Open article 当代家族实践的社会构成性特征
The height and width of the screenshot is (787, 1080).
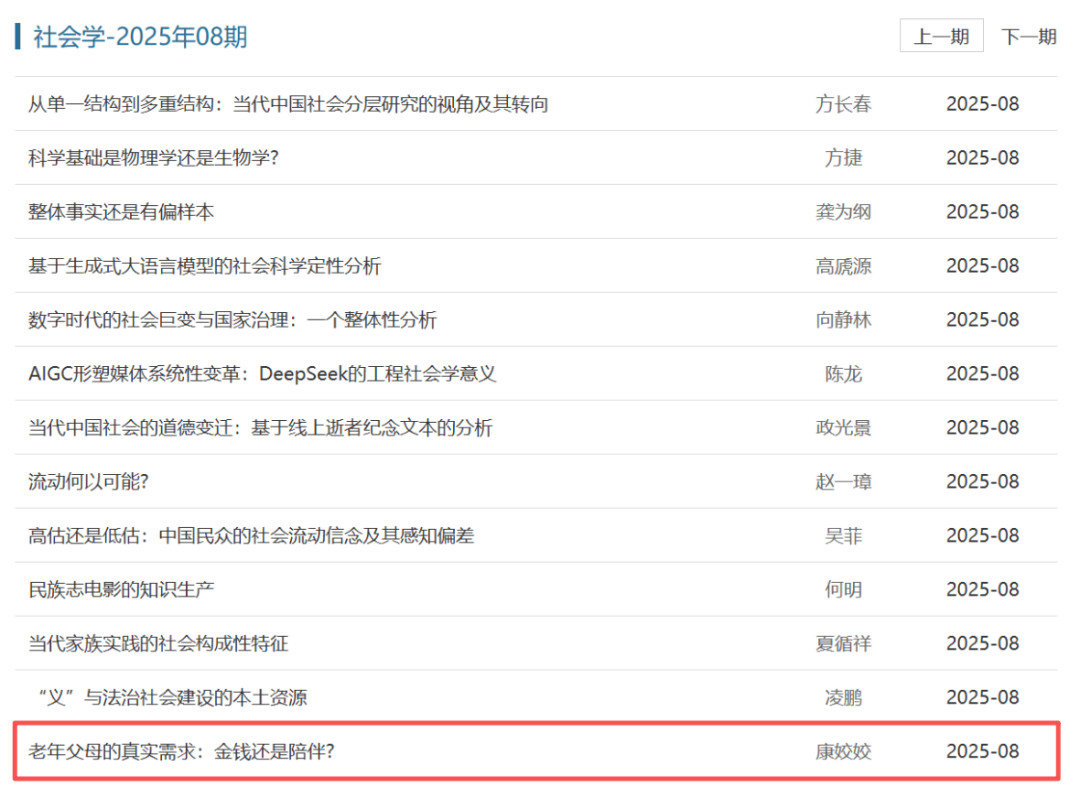click(x=158, y=643)
